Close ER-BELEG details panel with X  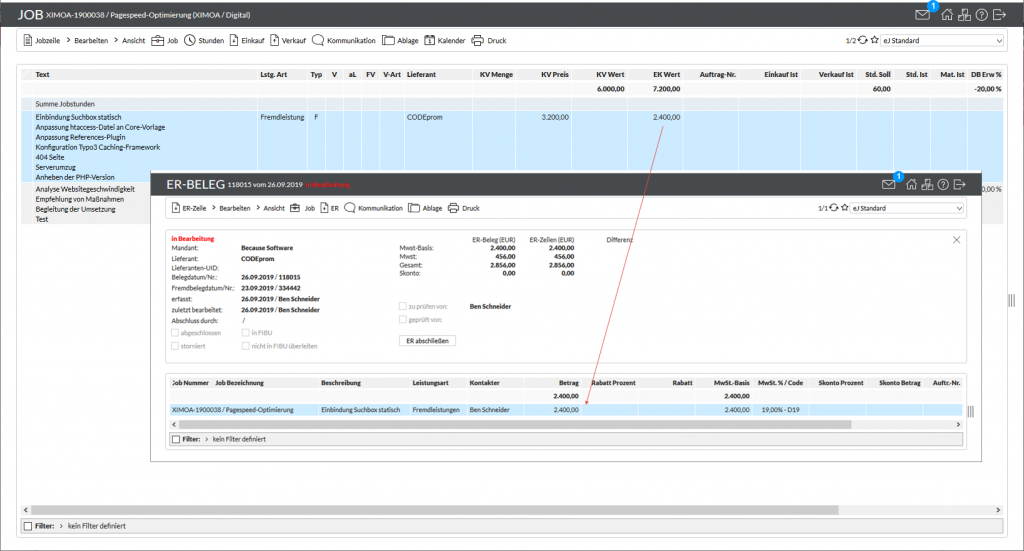tap(956, 240)
